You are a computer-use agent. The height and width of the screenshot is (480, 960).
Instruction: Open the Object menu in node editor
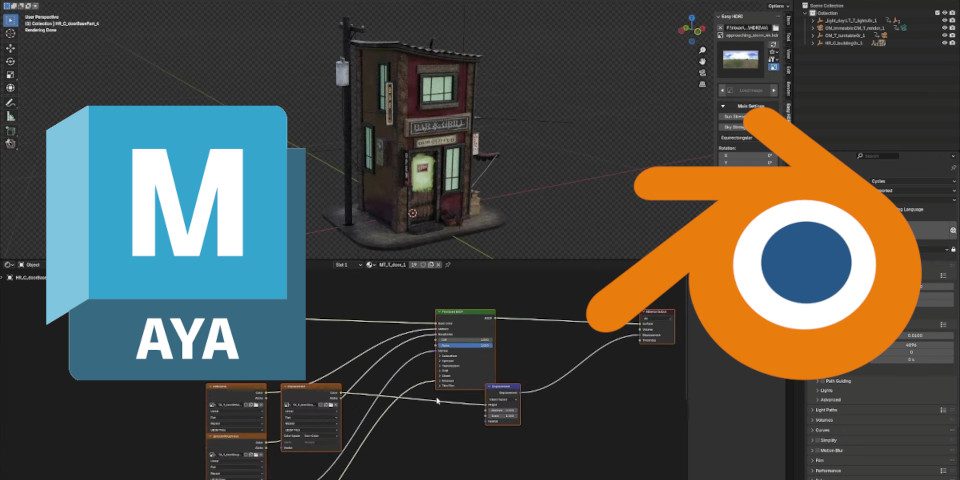(32, 265)
